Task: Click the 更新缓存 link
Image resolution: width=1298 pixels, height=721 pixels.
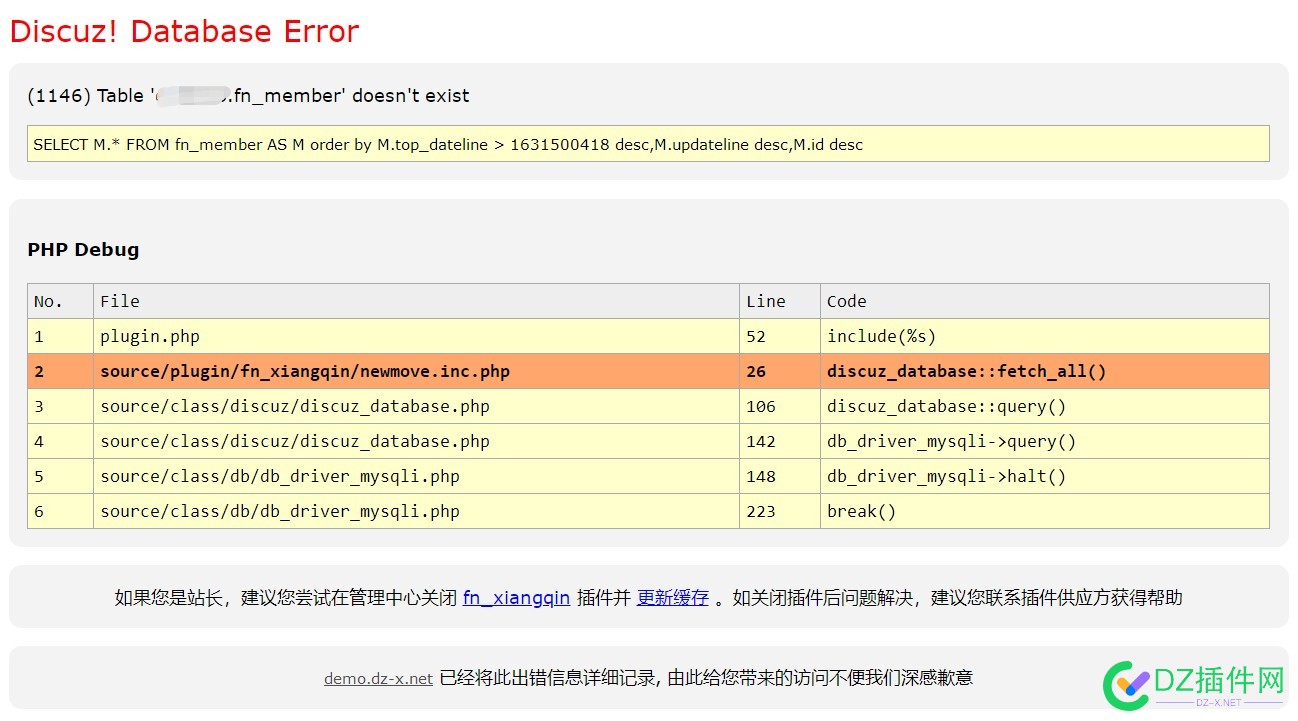Action: point(673,598)
